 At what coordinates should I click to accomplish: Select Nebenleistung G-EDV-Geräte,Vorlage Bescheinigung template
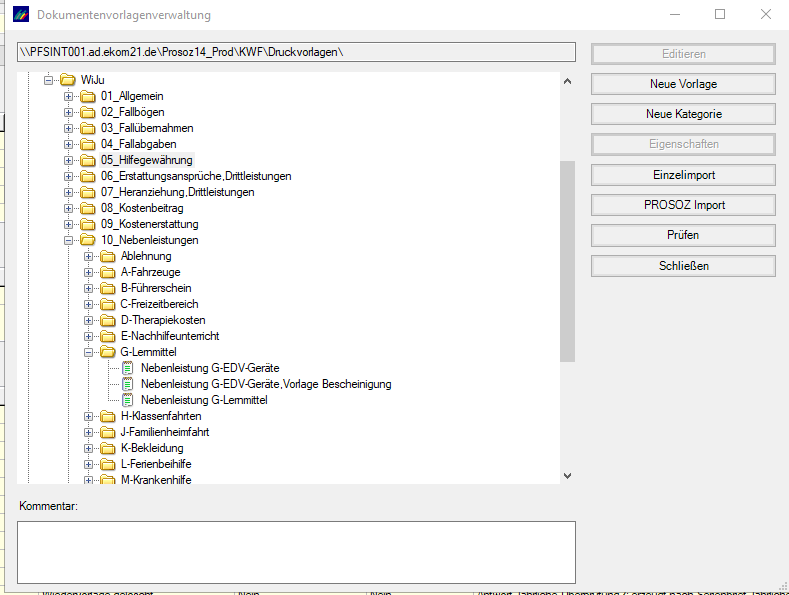pos(266,384)
